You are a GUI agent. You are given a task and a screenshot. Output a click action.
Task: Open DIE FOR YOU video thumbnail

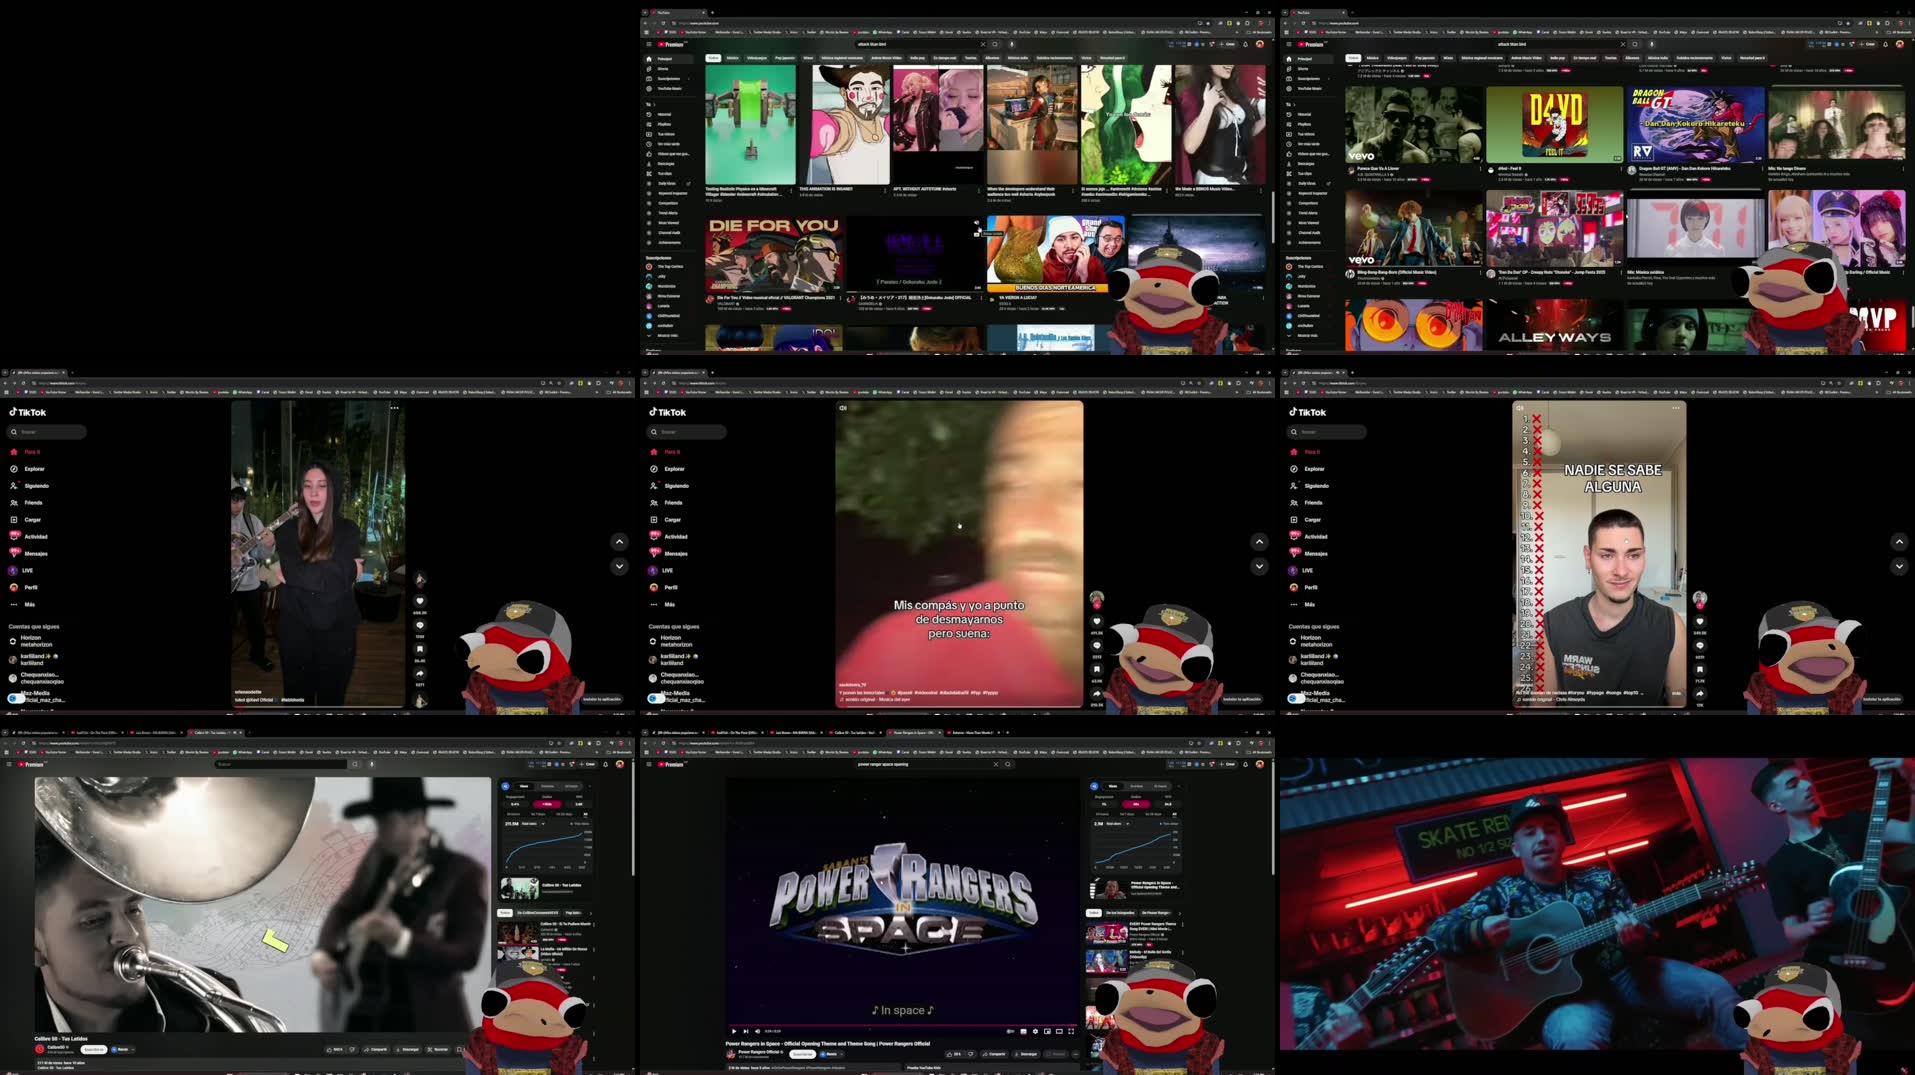[773, 254]
